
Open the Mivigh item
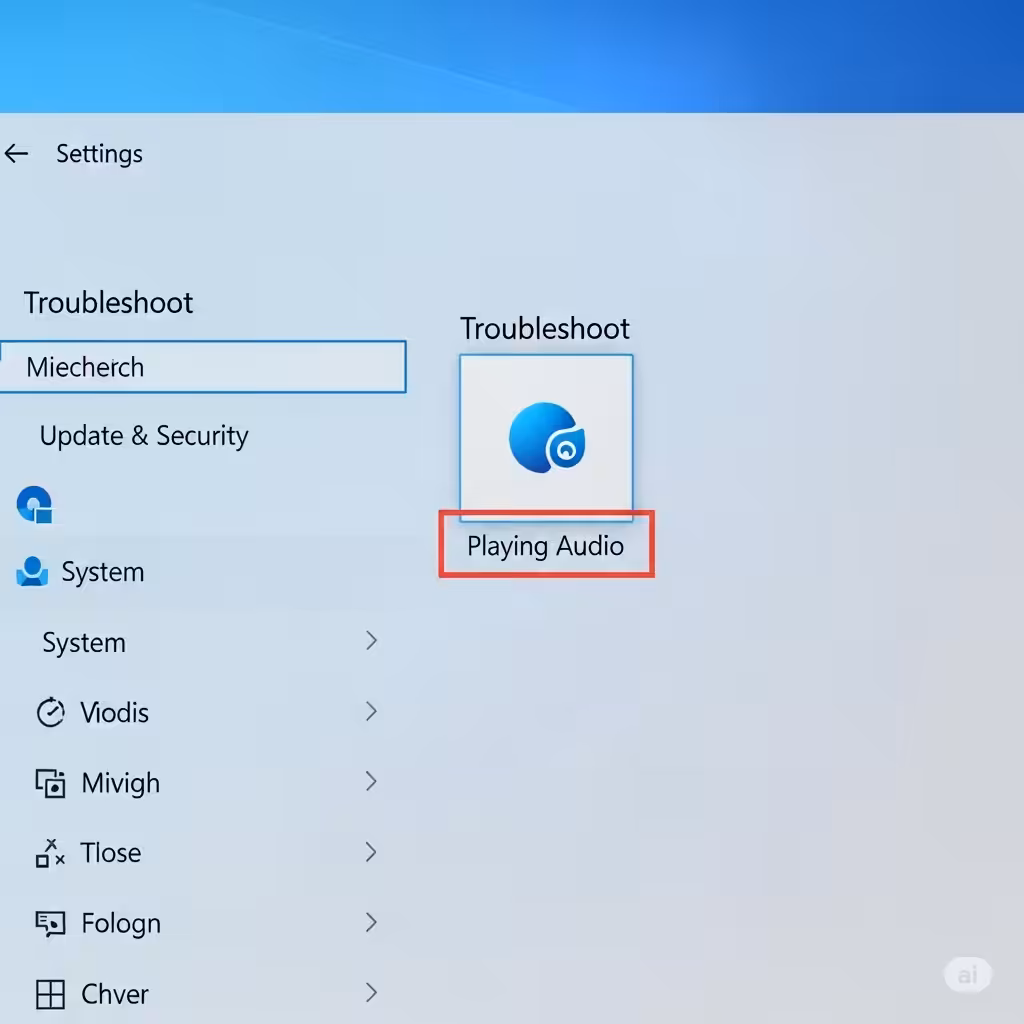121,783
